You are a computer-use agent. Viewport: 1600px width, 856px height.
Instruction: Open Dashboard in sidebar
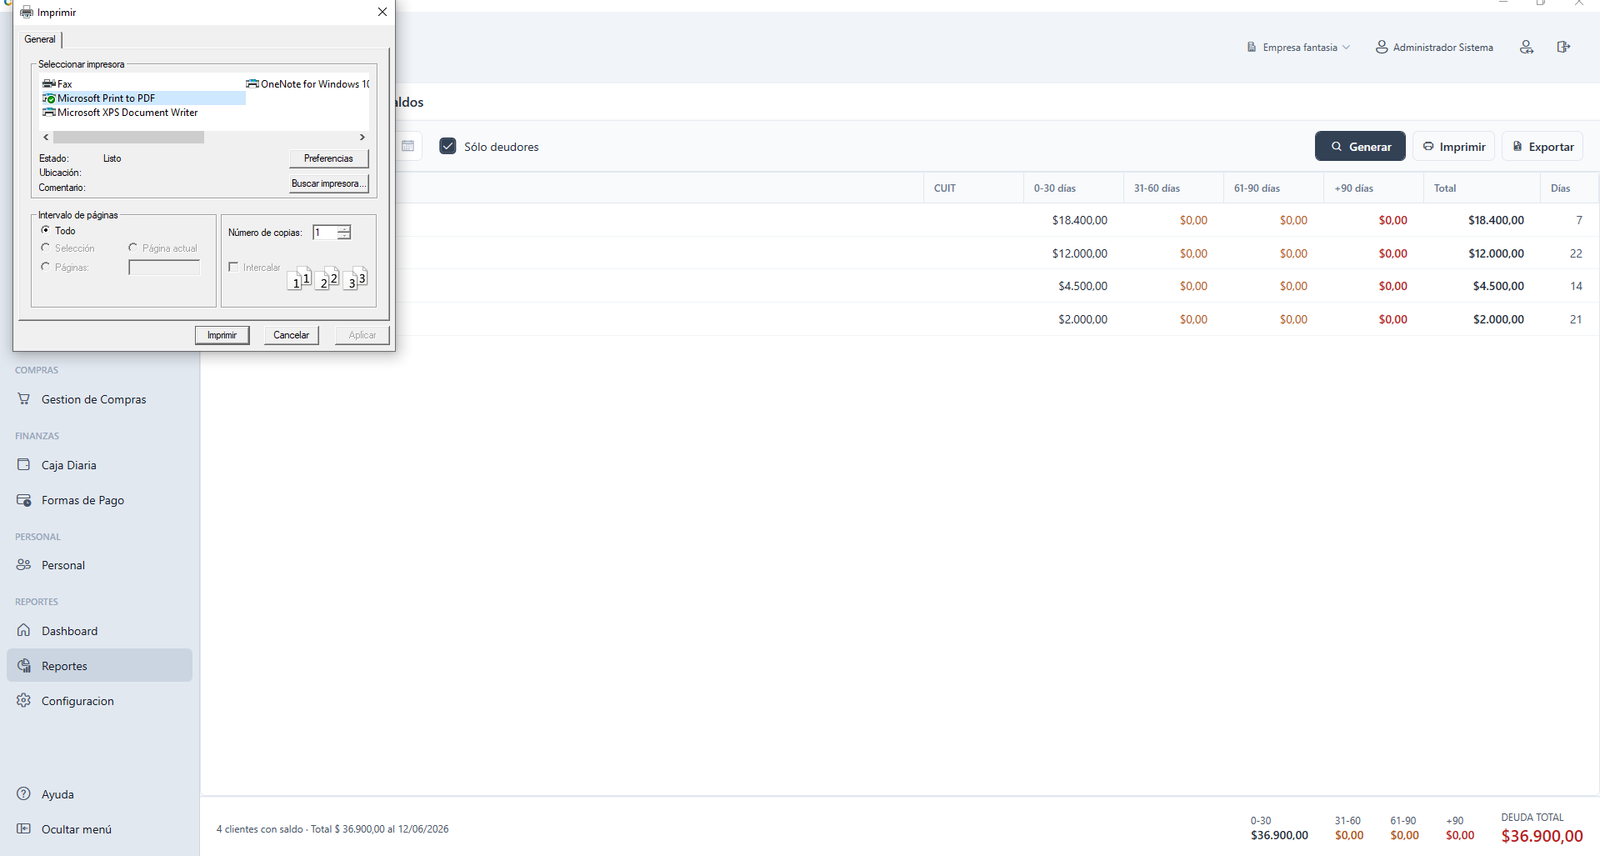[99, 631]
